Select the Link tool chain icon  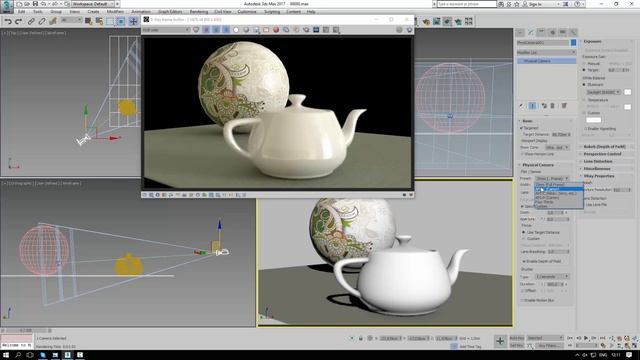[x=31, y=21]
